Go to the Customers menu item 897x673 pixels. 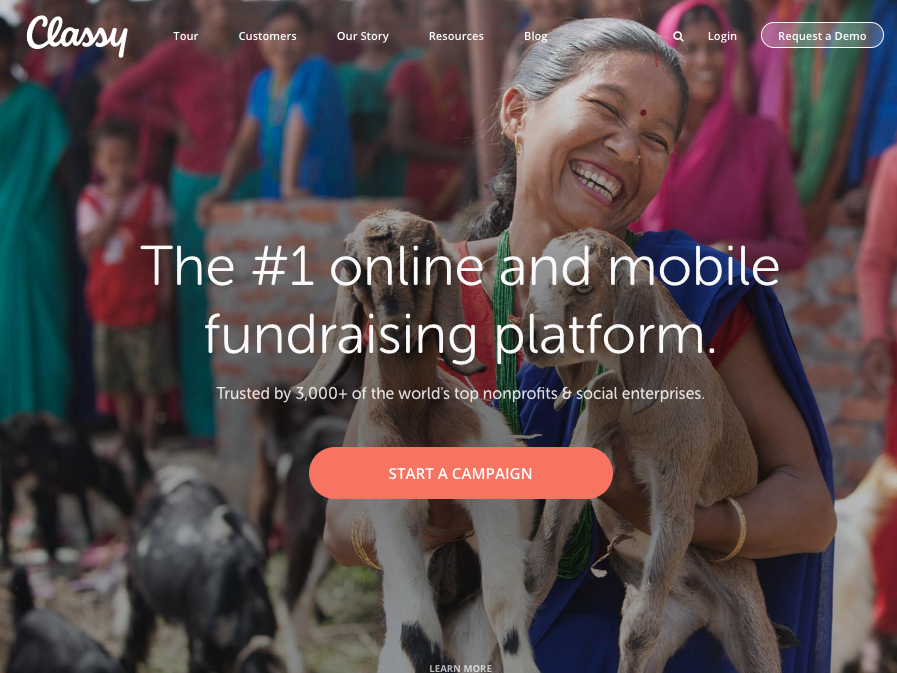point(267,36)
